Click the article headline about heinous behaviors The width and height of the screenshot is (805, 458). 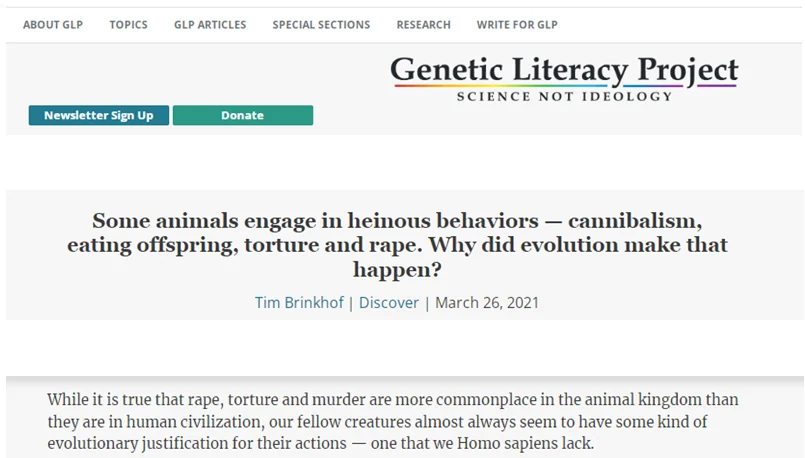point(397,245)
